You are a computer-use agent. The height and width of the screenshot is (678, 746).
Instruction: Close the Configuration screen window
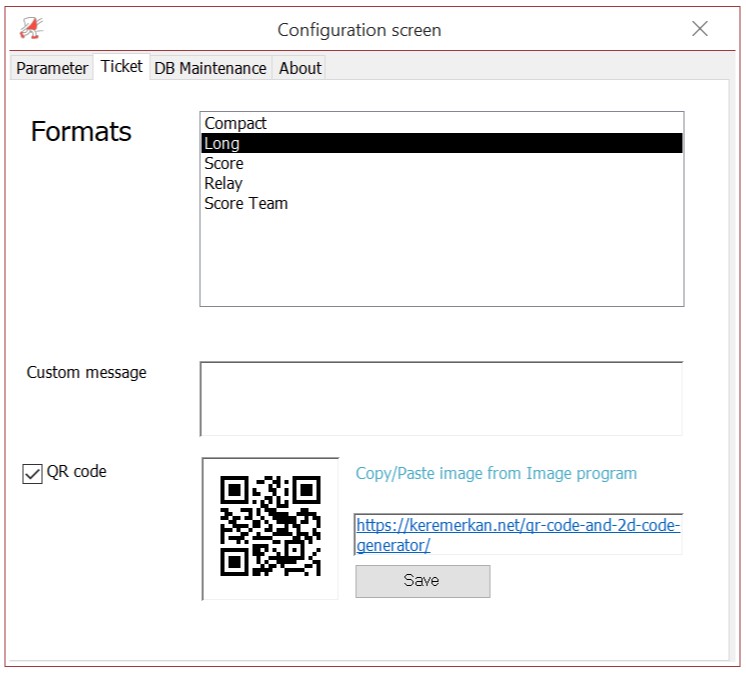click(699, 29)
